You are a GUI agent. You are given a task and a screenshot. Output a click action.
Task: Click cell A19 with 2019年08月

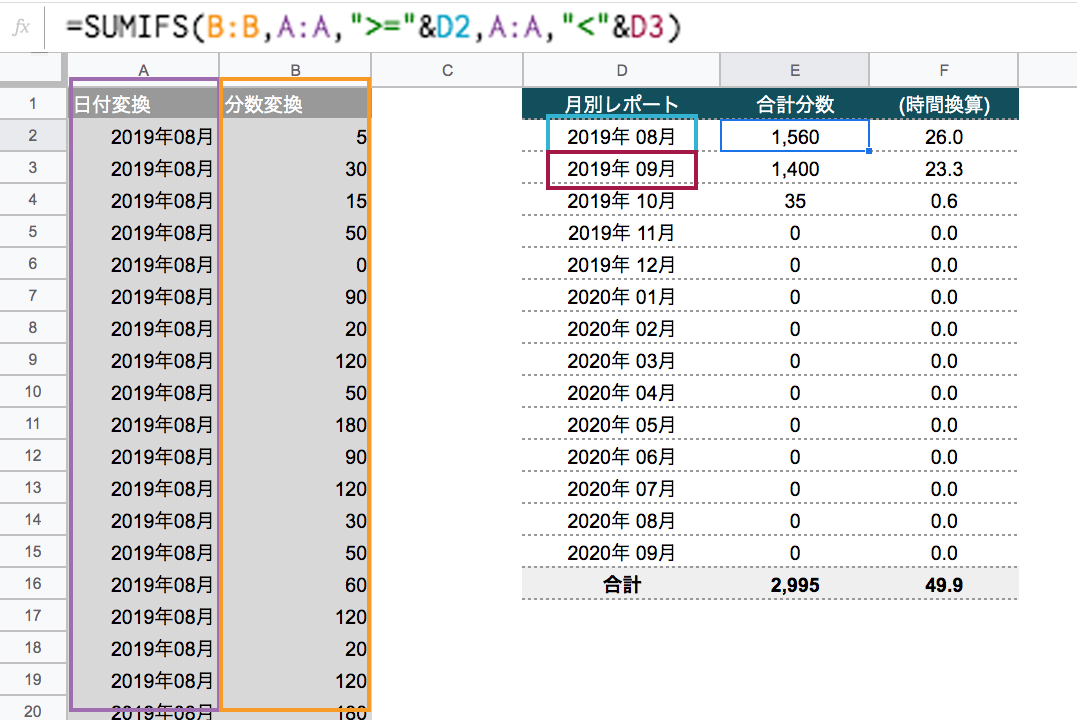tap(143, 680)
